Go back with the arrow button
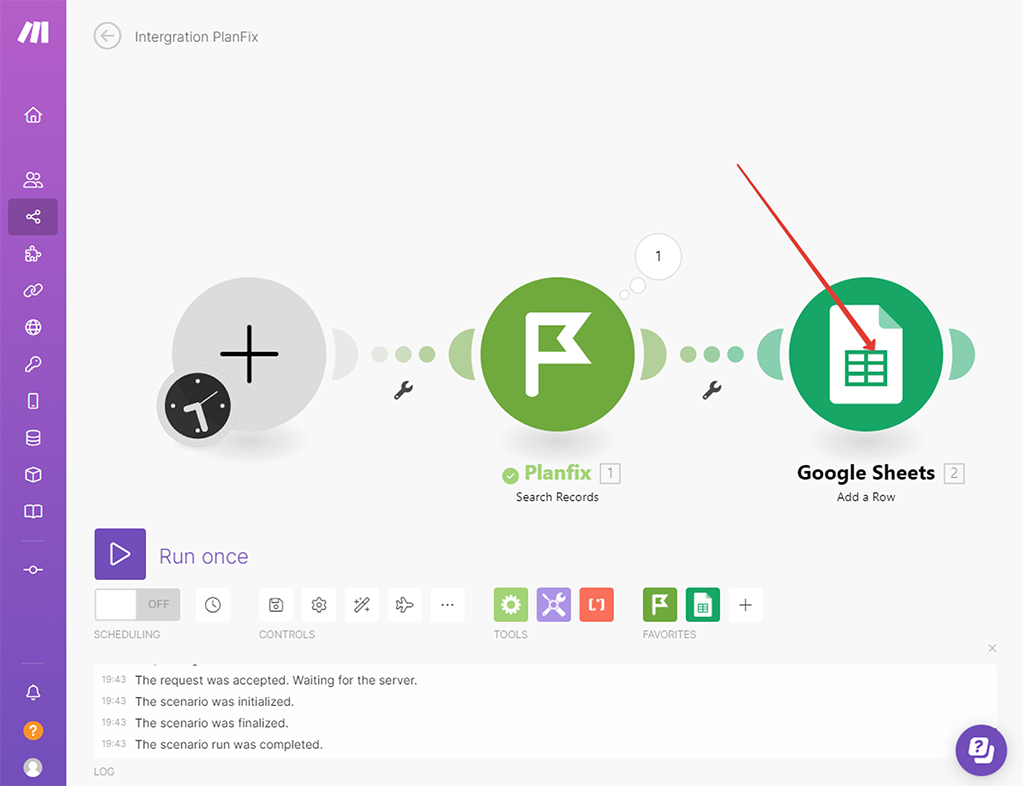1024x786 pixels. (x=107, y=36)
